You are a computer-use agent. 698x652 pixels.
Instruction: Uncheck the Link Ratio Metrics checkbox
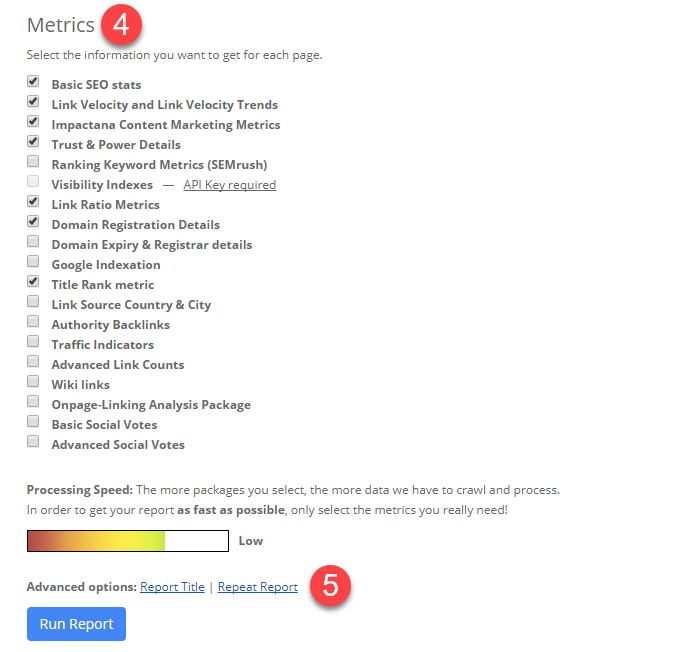33,202
